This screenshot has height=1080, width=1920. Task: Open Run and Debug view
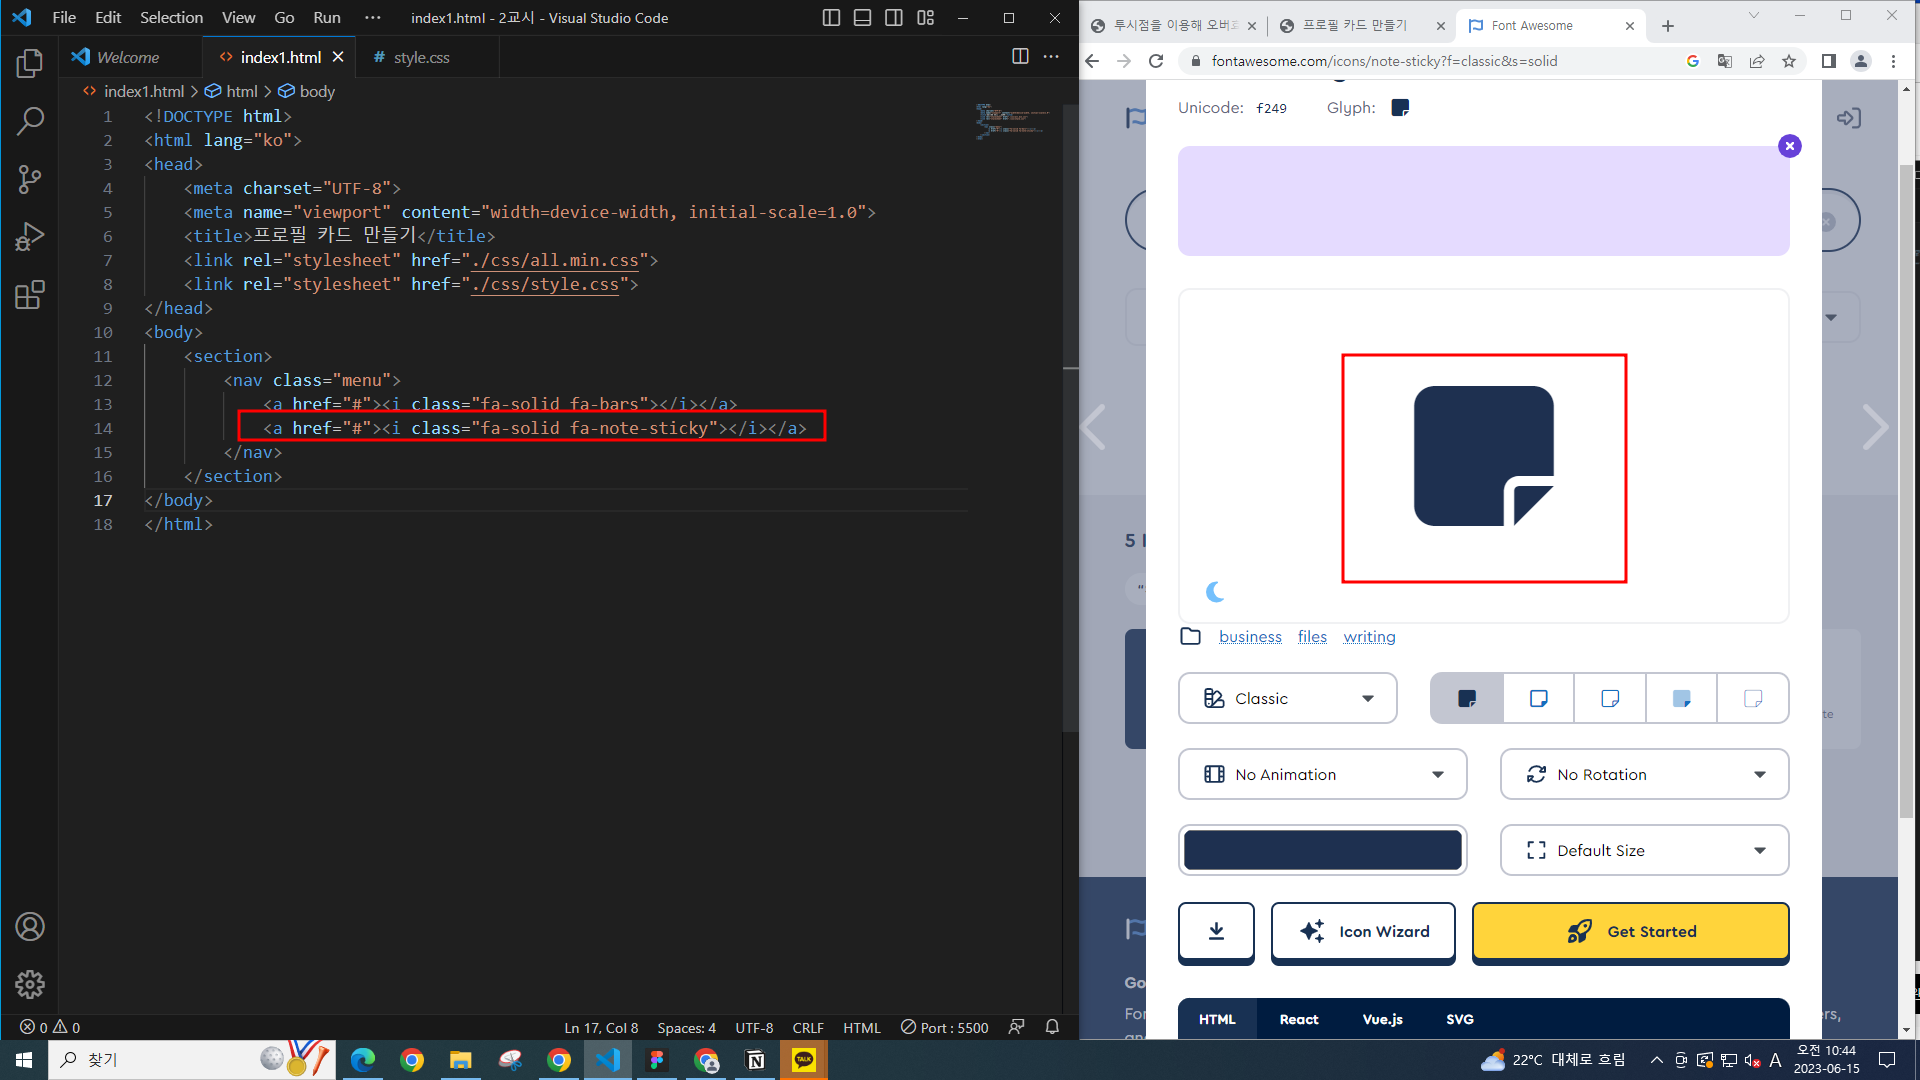pyautogui.click(x=30, y=238)
